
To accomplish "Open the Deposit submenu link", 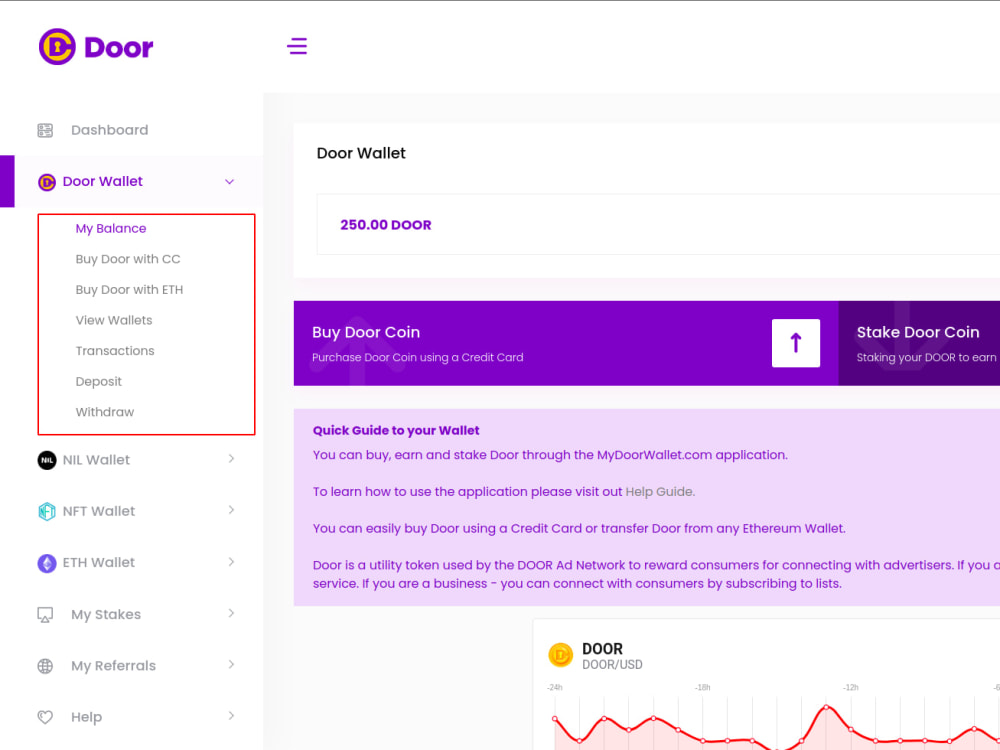I will 99,381.
